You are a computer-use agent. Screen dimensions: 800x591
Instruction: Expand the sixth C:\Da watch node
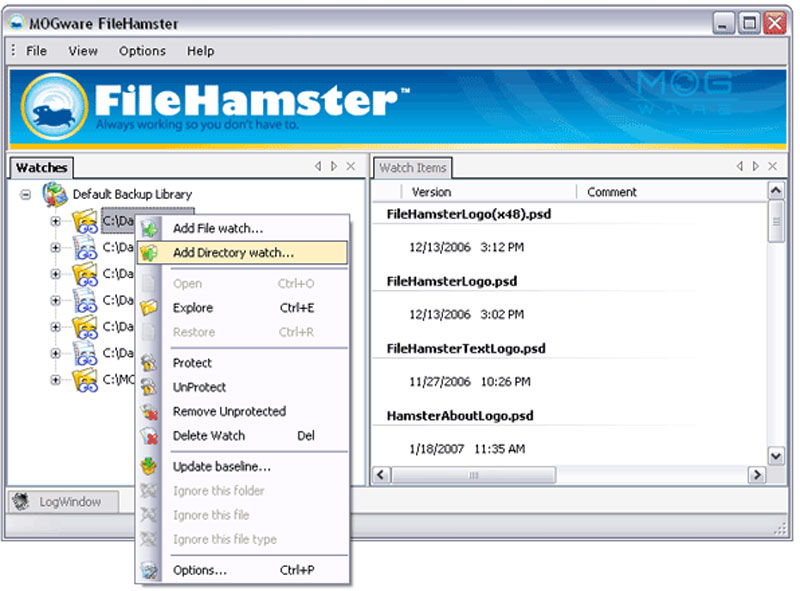(56, 353)
